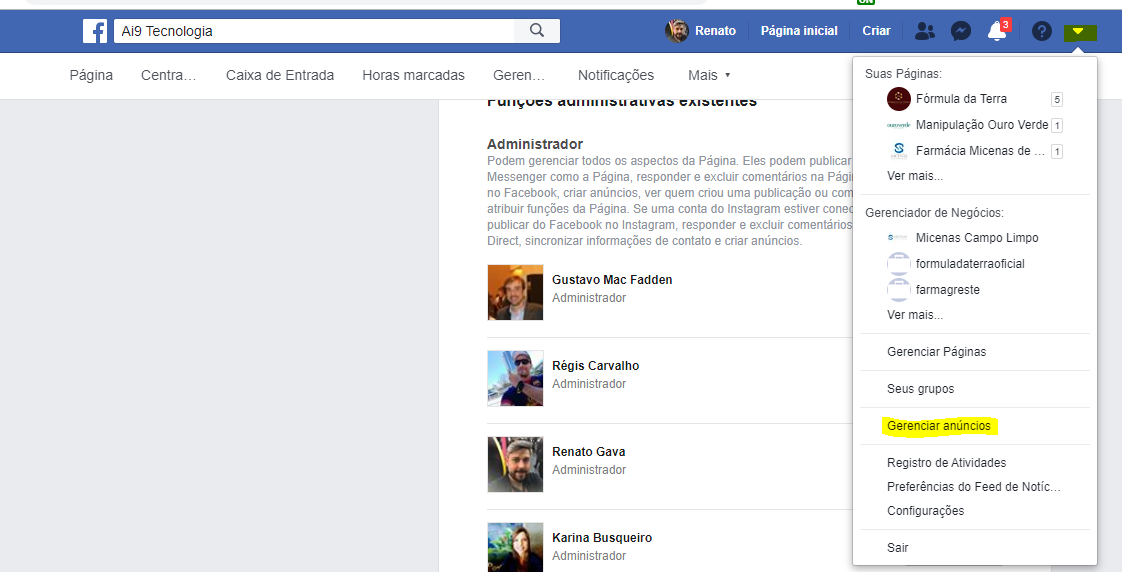Open the Geren… tab
Screen dimensions: 1122x572
coord(519,75)
